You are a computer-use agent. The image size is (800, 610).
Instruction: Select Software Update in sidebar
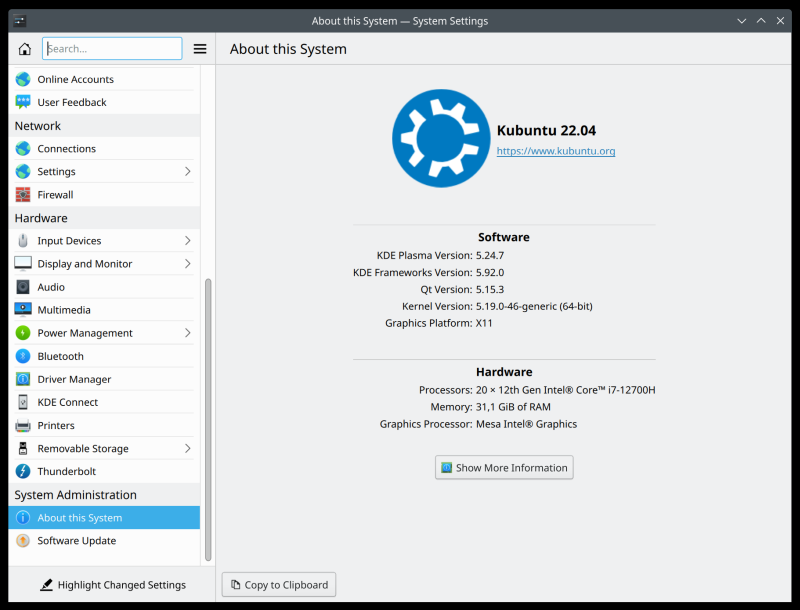pyautogui.click(x=77, y=541)
